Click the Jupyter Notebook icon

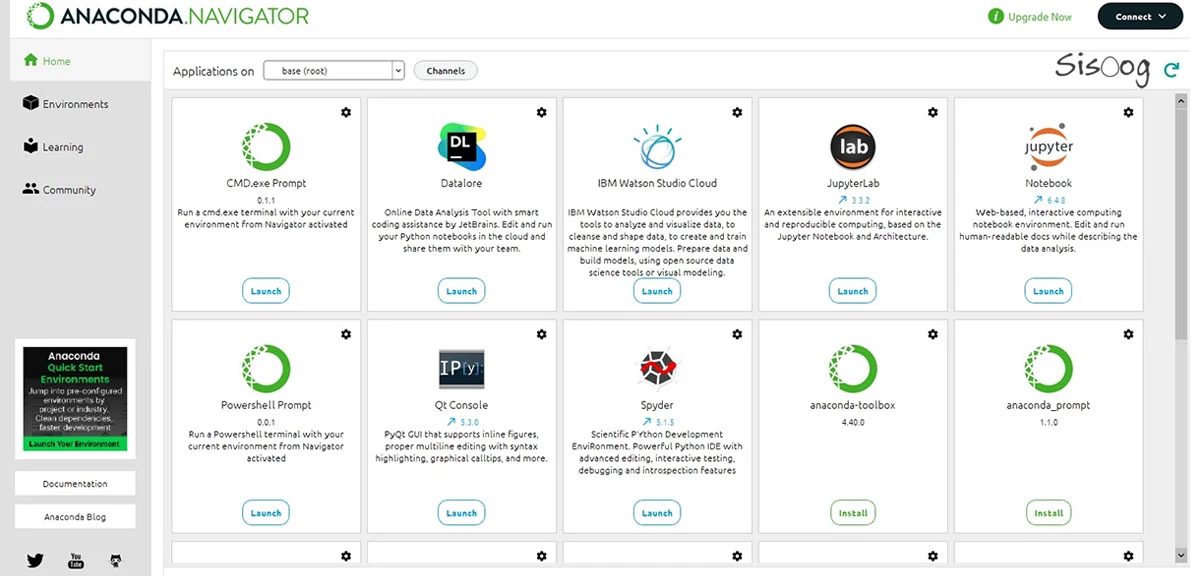tap(1048, 147)
